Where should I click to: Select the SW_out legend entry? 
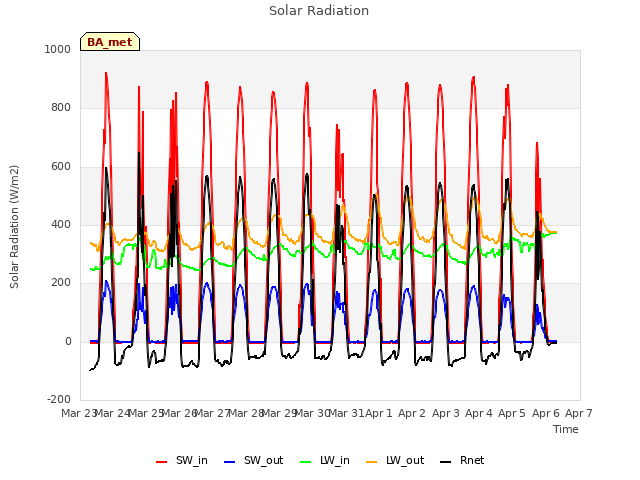click(x=253, y=461)
